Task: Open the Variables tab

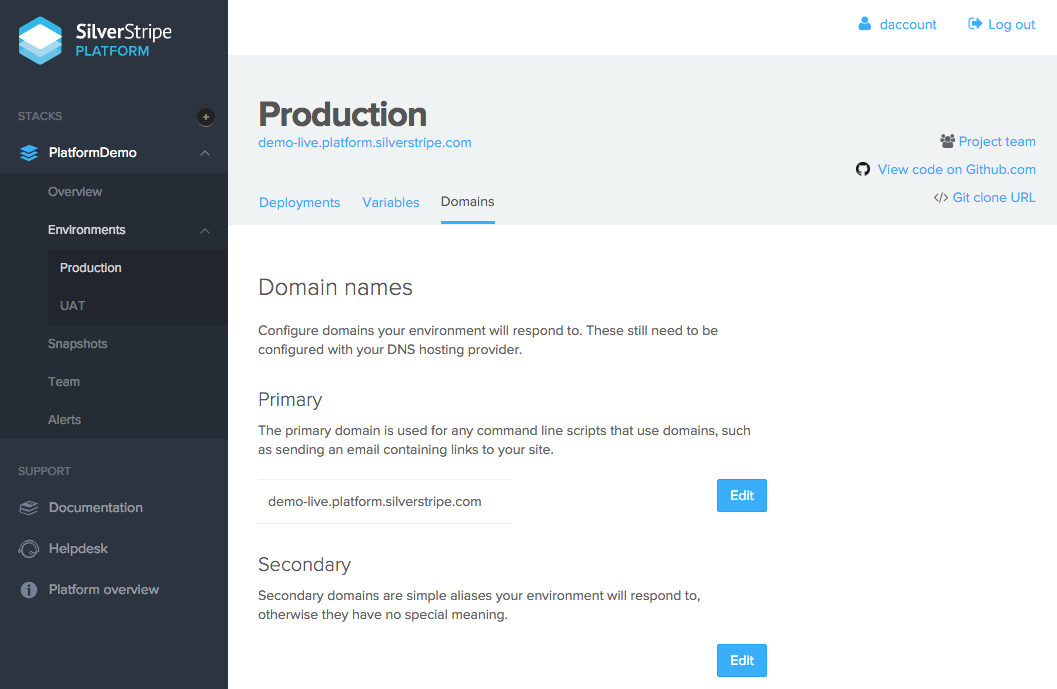Action: click(391, 202)
